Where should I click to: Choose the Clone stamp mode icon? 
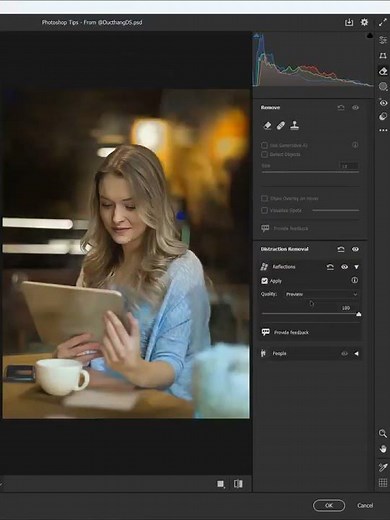[294, 126]
